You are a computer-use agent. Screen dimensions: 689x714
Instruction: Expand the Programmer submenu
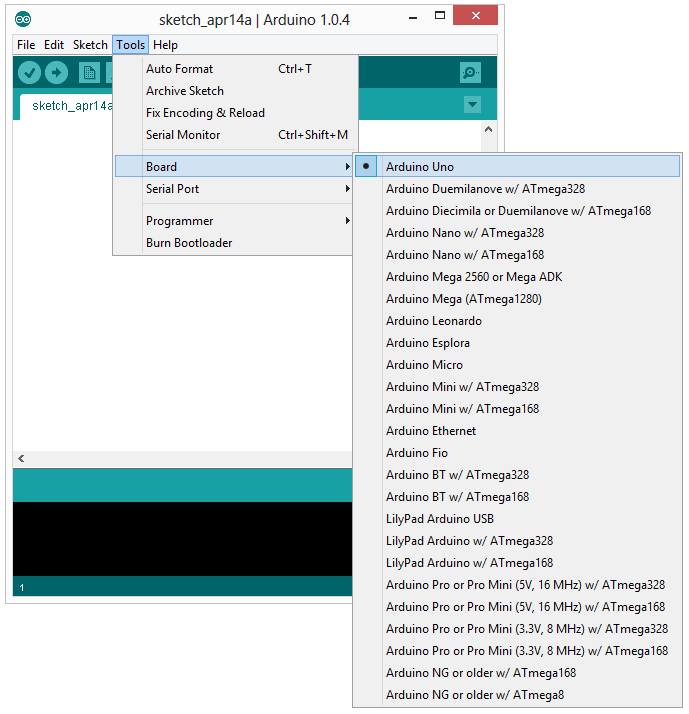233,221
